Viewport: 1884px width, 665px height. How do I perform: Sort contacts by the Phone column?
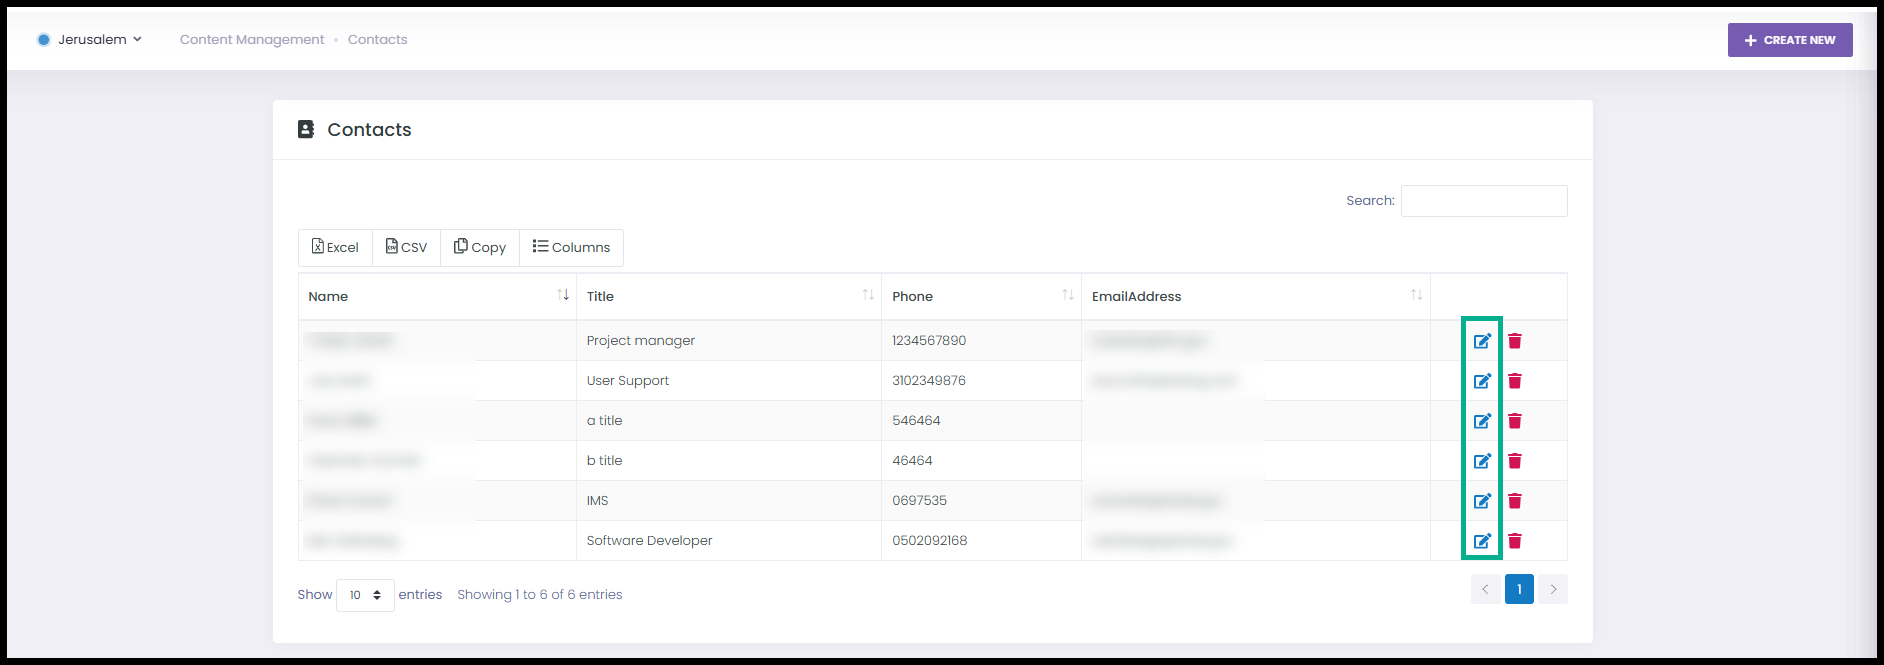coord(981,296)
